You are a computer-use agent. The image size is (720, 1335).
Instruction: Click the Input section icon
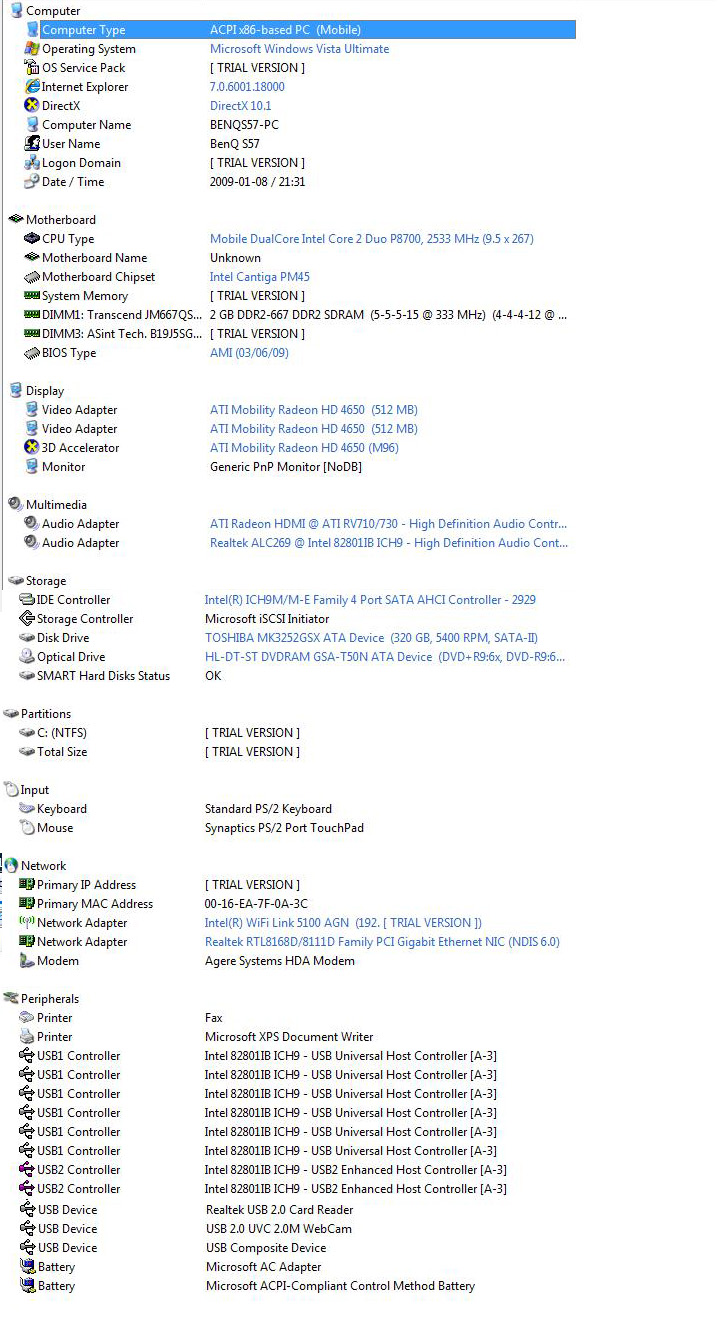(x=11, y=790)
